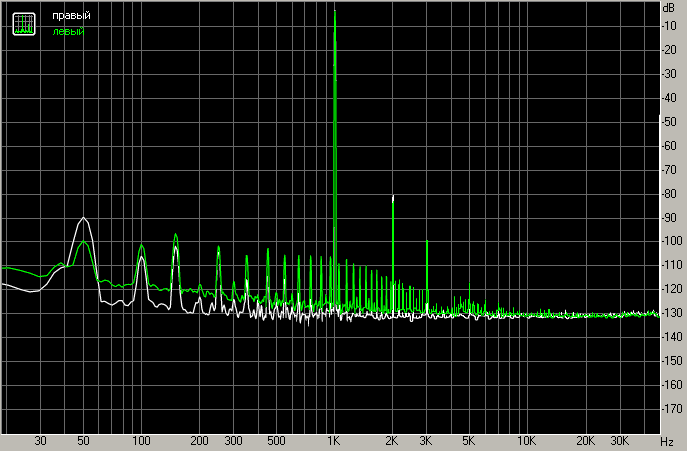Click the dB unit label

coord(669,7)
